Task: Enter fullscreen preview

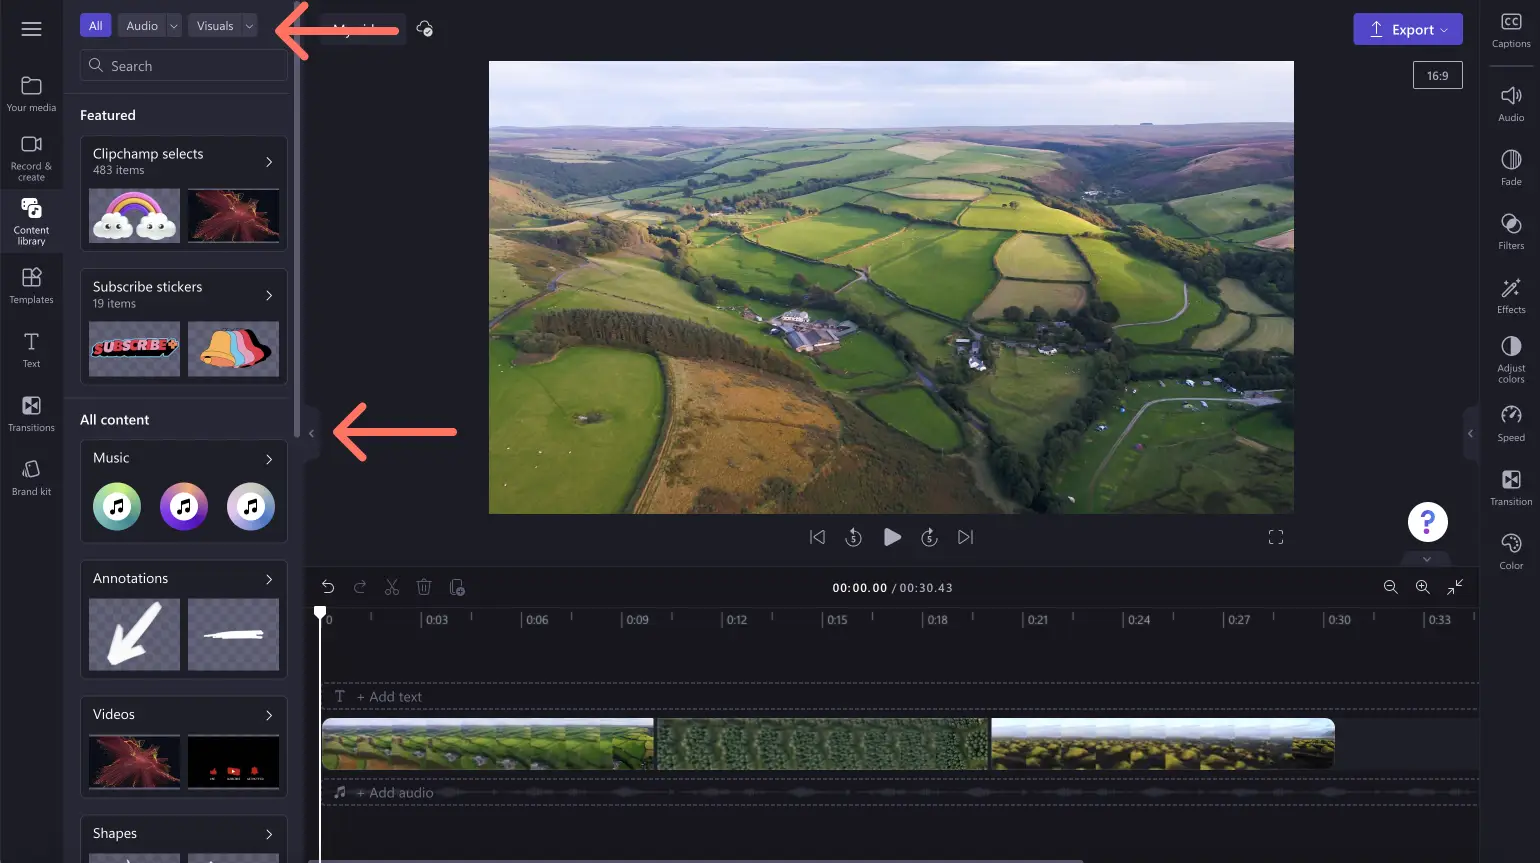Action: pyautogui.click(x=1275, y=537)
